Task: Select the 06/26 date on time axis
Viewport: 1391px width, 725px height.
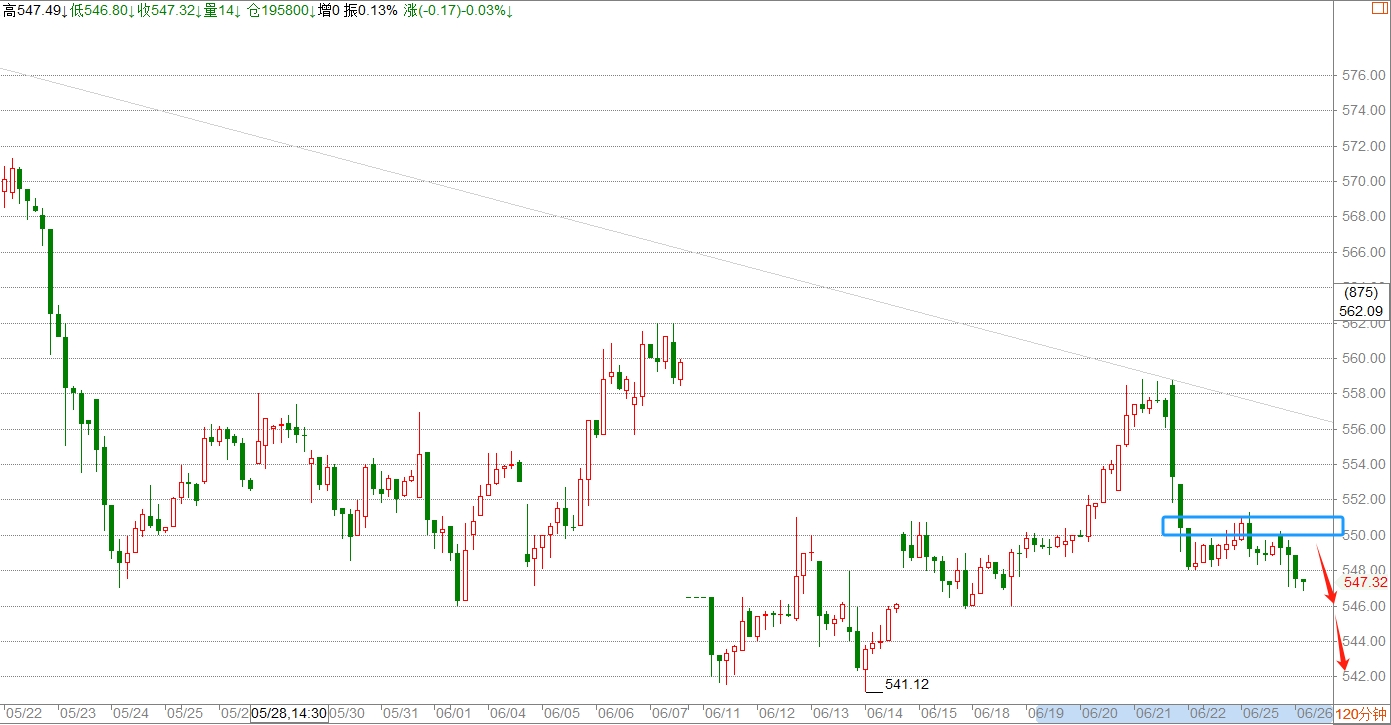Action: coord(1314,714)
